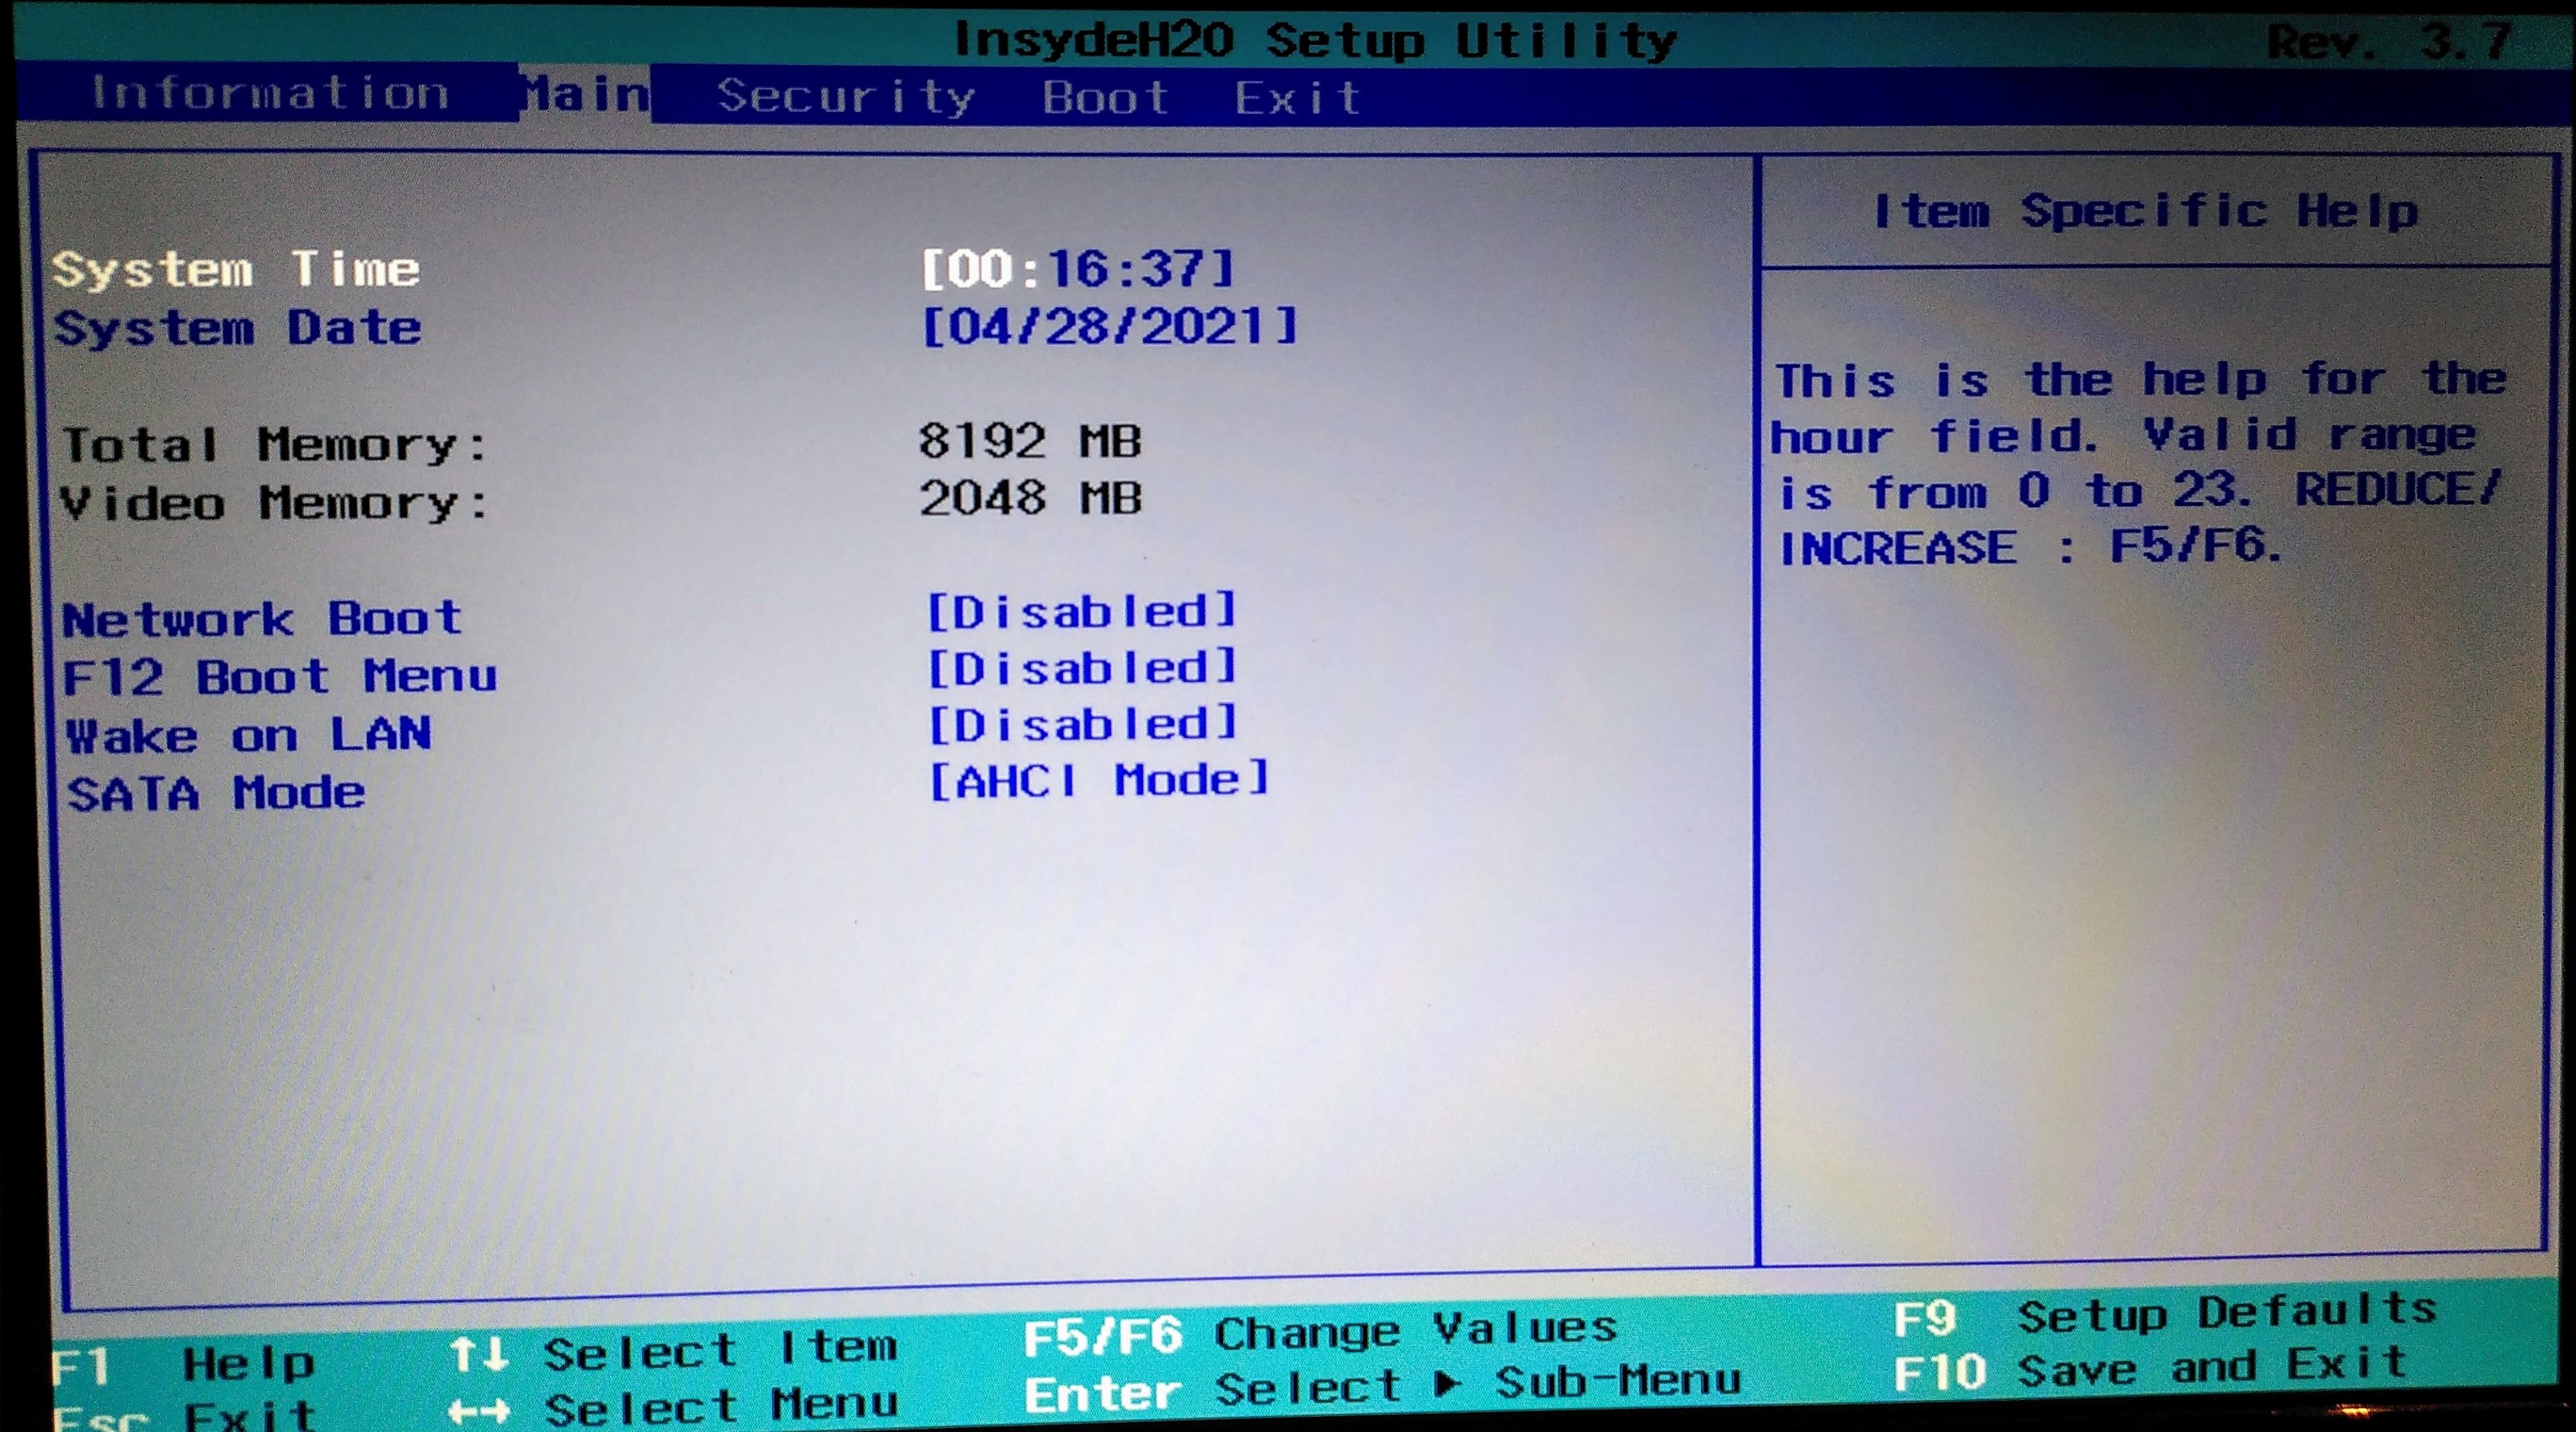Select the System Time label
Screen dimensions: 2576x1432
tap(236, 269)
